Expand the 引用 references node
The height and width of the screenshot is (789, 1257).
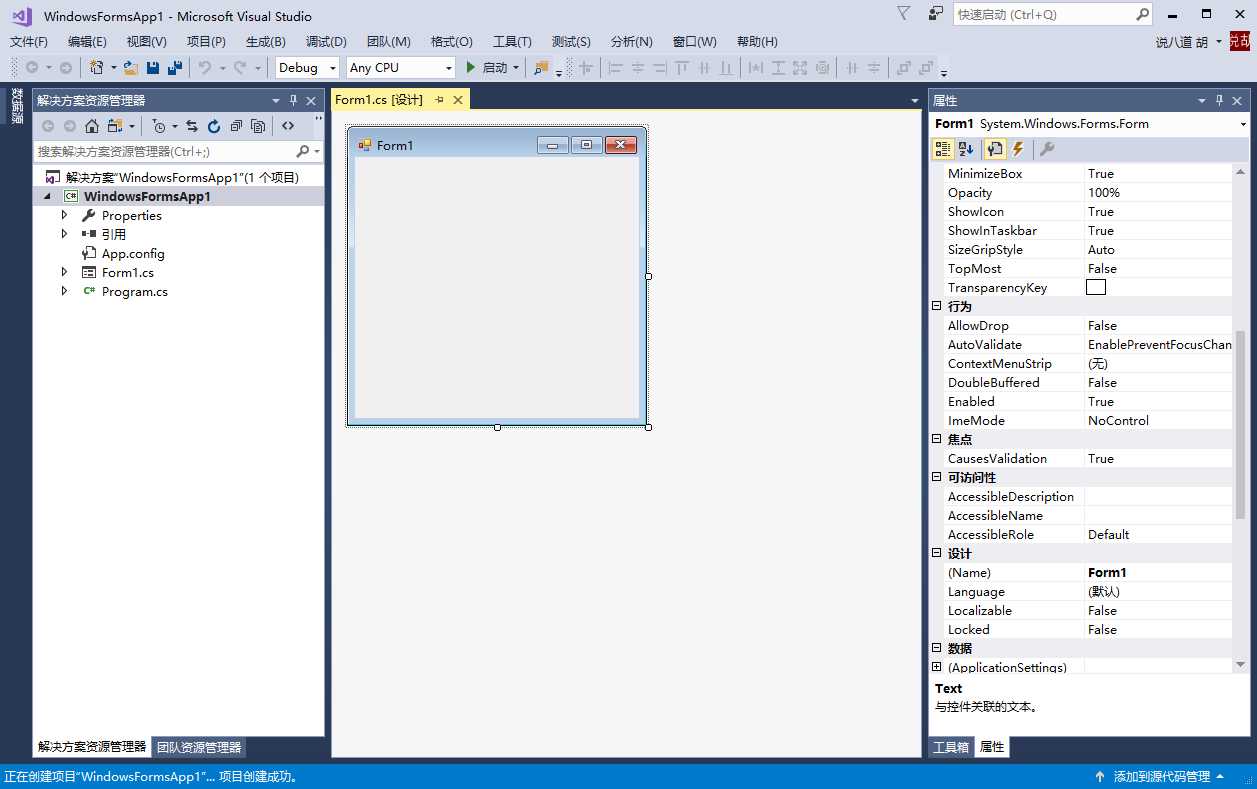[65, 234]
